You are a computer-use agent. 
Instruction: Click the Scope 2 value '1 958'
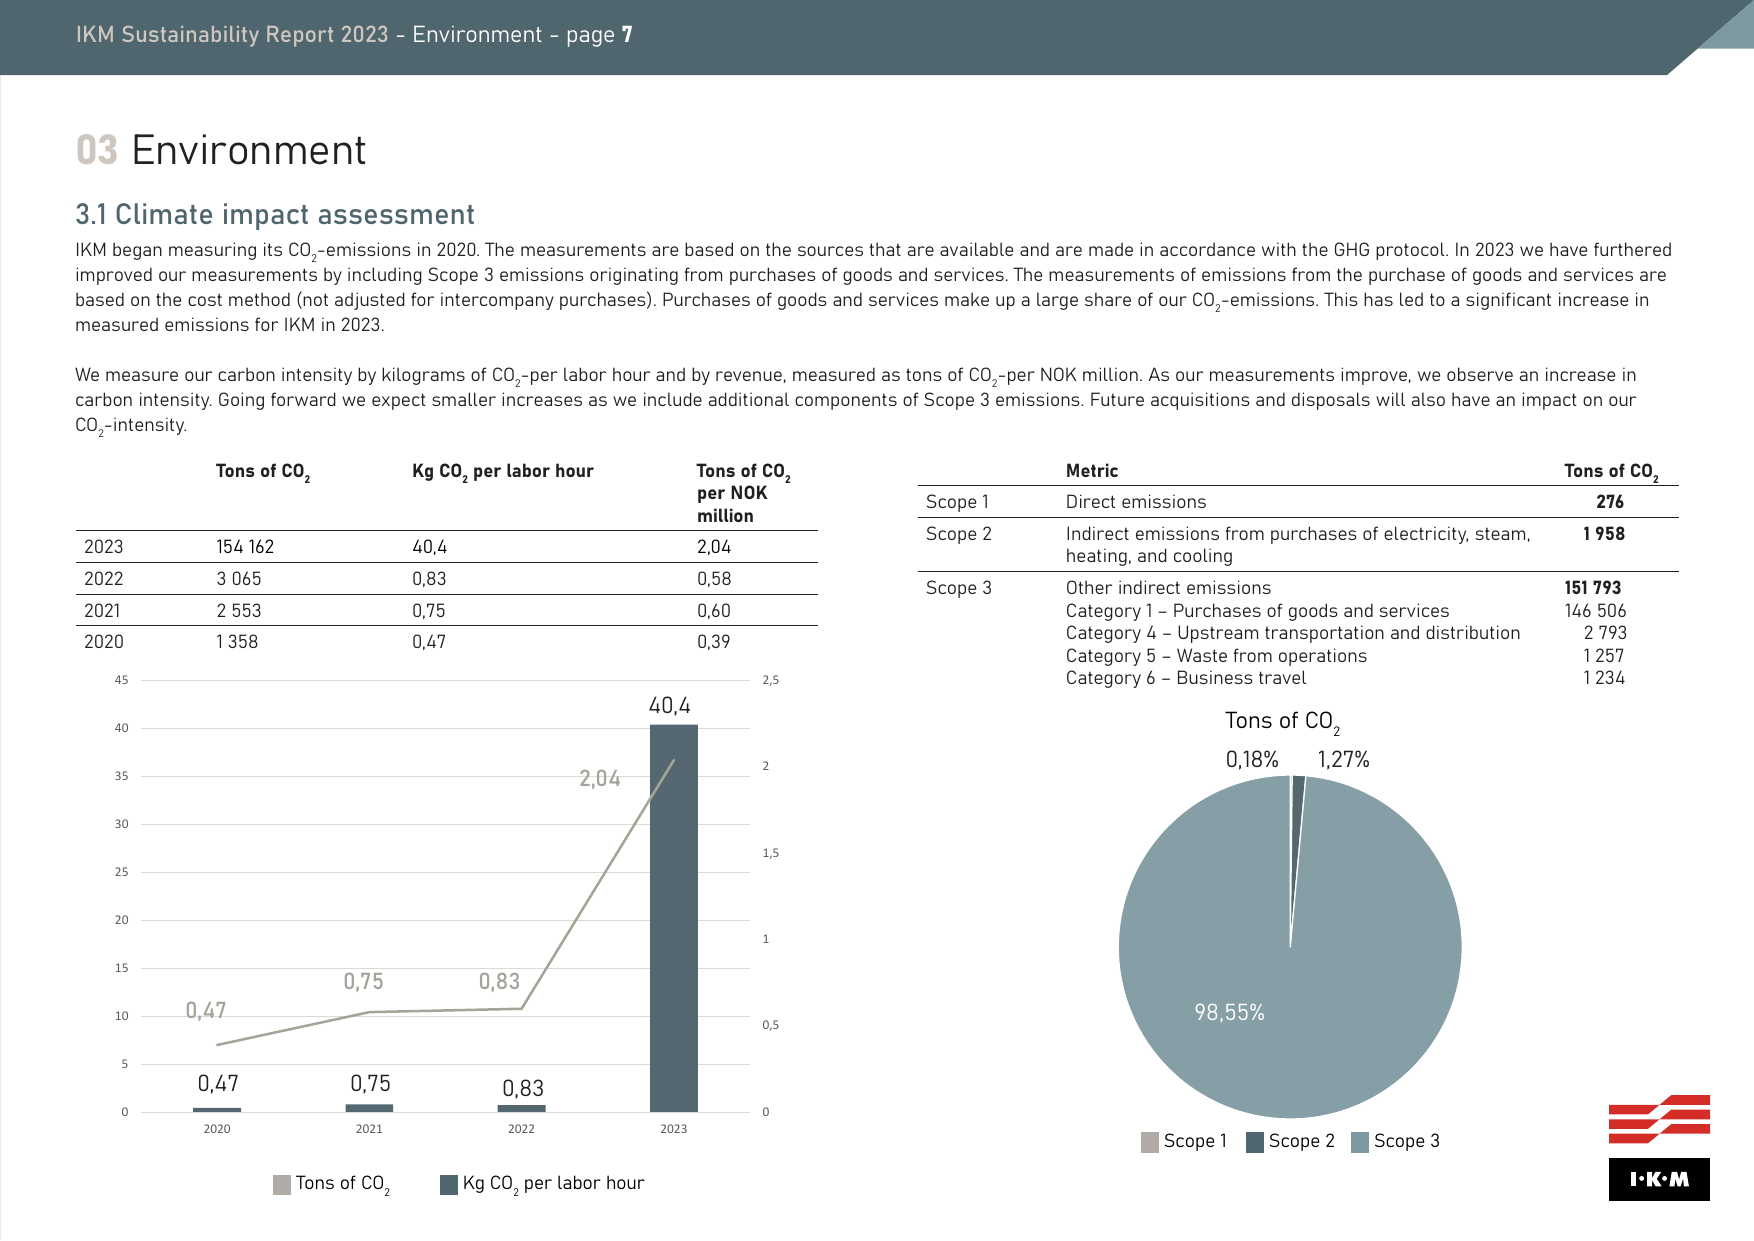pyautogui.click(x=1604, y=534)
